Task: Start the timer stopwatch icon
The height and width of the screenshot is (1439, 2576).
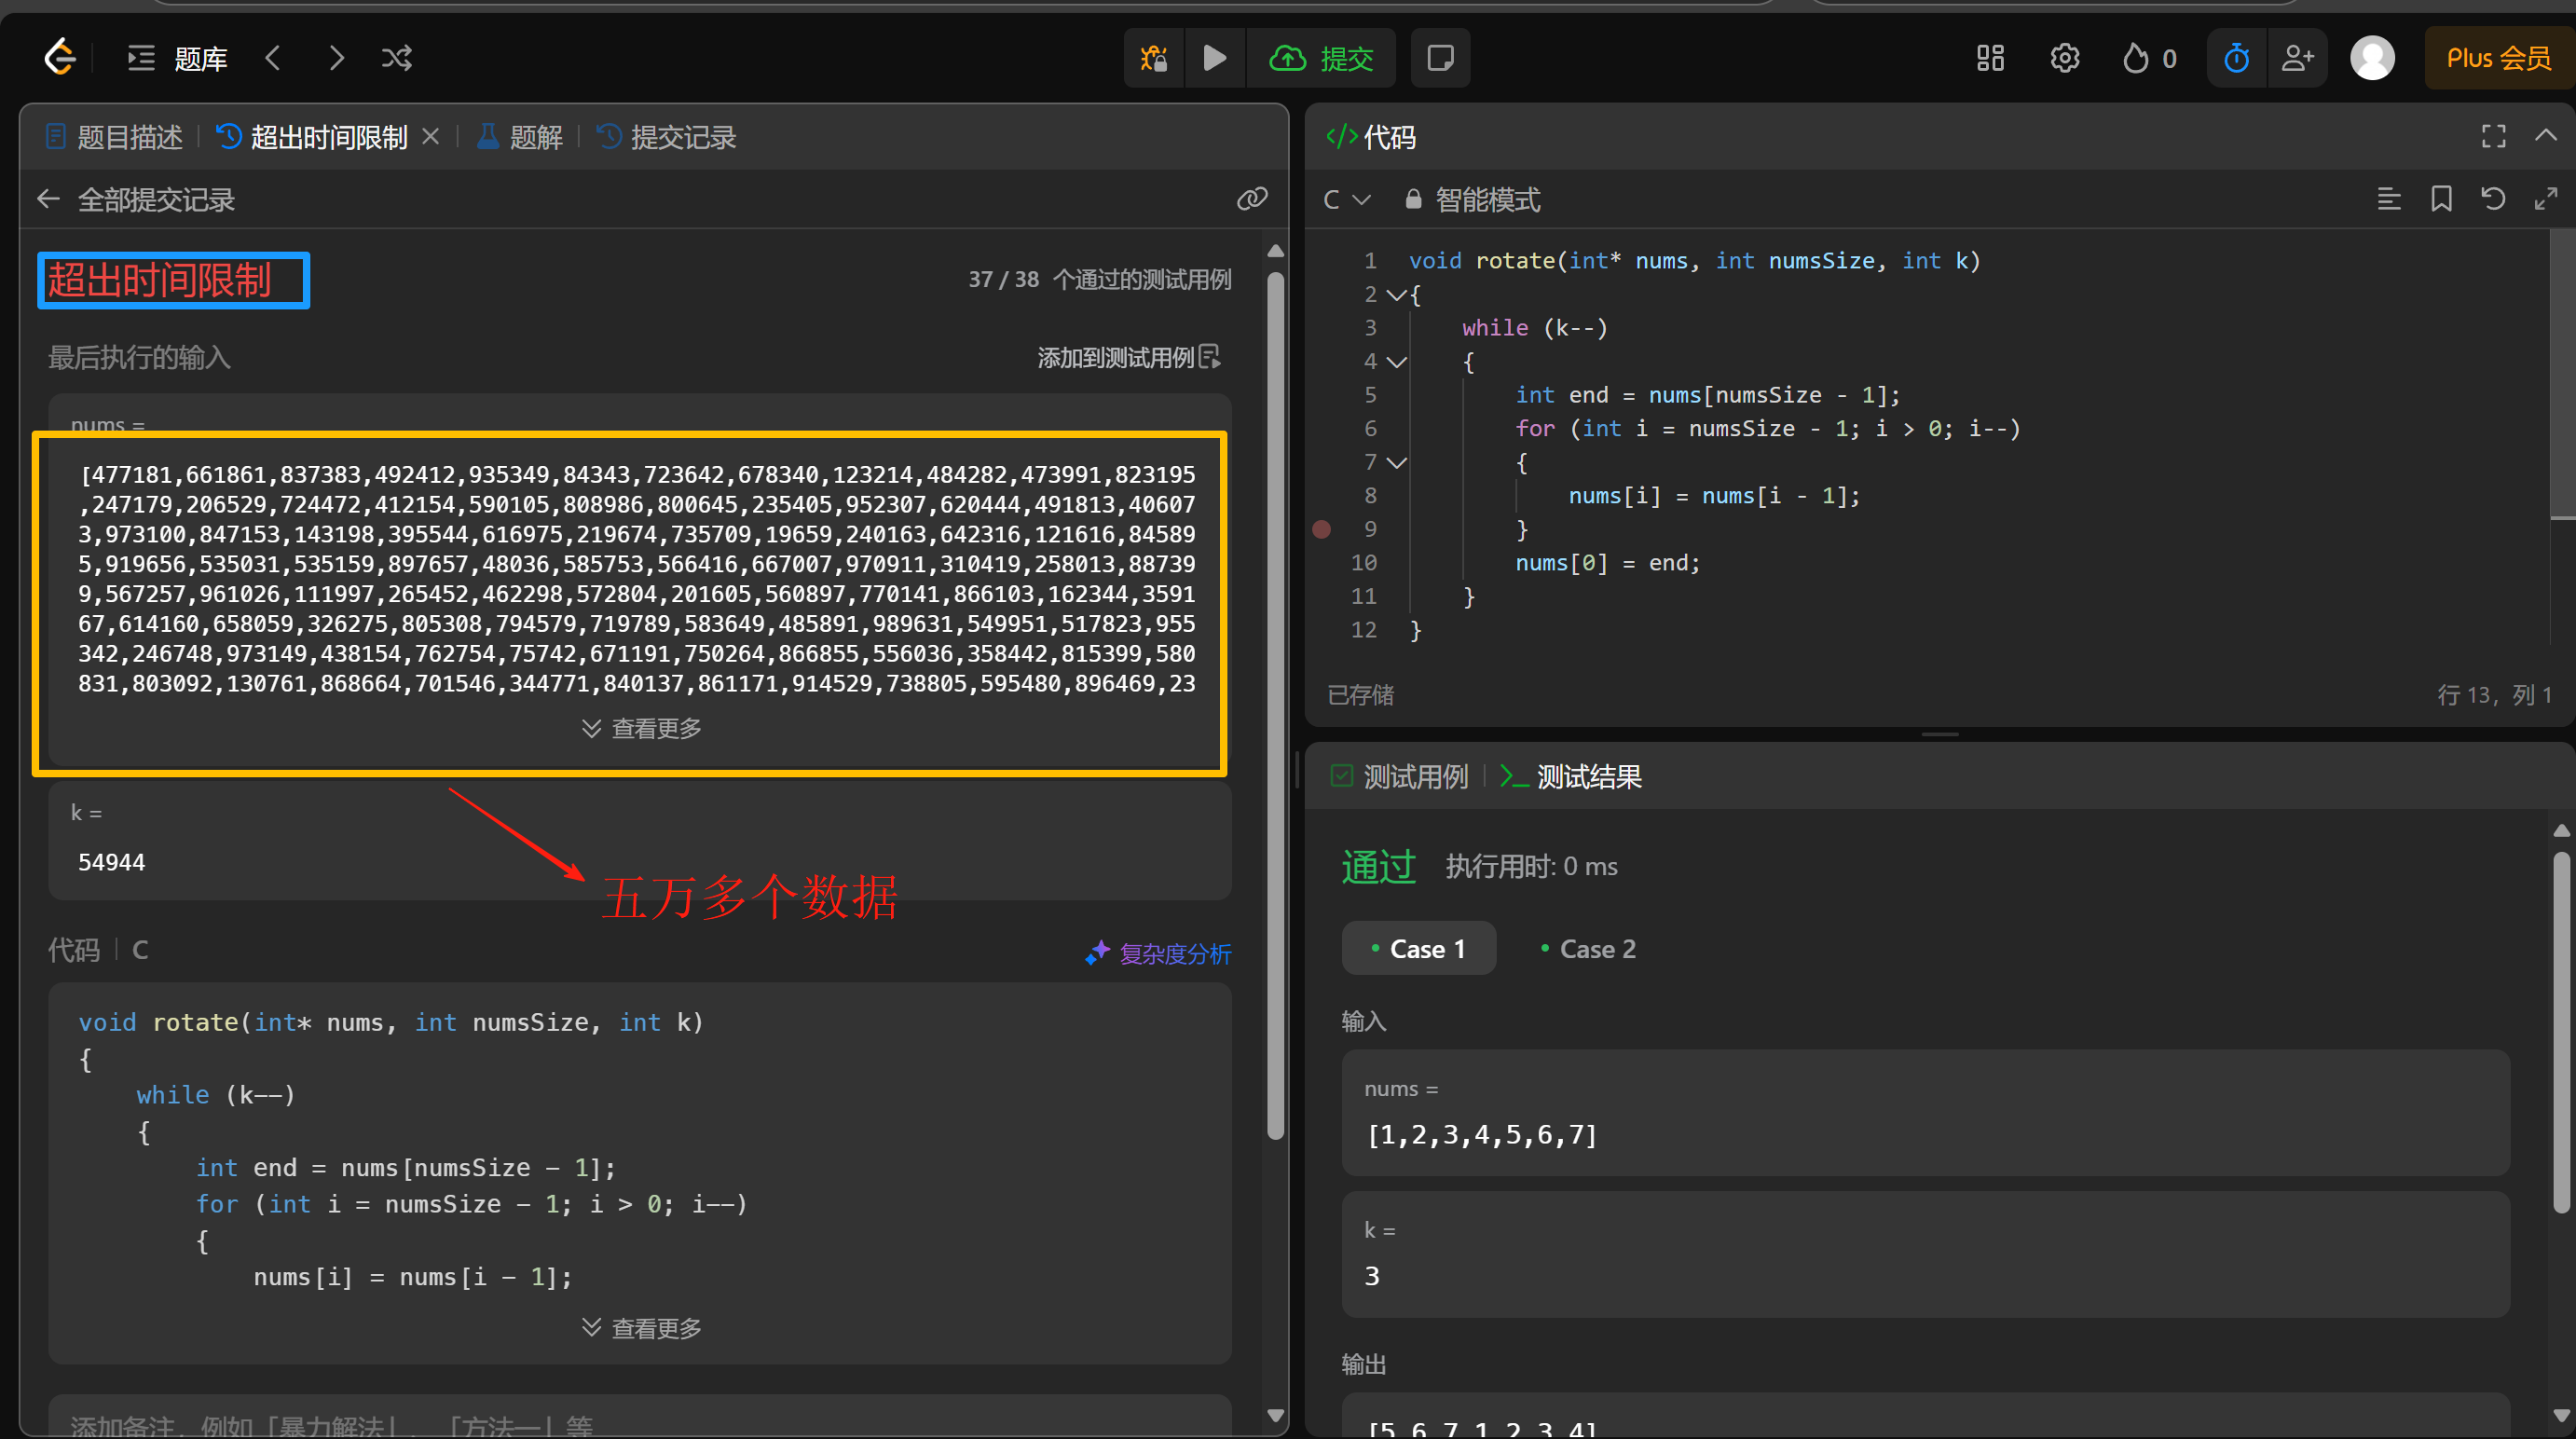Action: 2236,58
